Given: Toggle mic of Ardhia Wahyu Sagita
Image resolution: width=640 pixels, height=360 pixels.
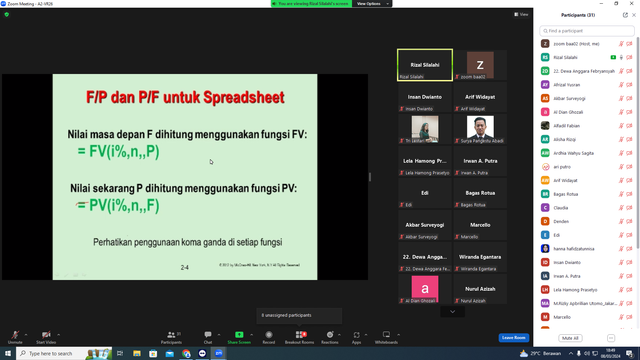Looking at the screenshot, I should coord(621,153).
